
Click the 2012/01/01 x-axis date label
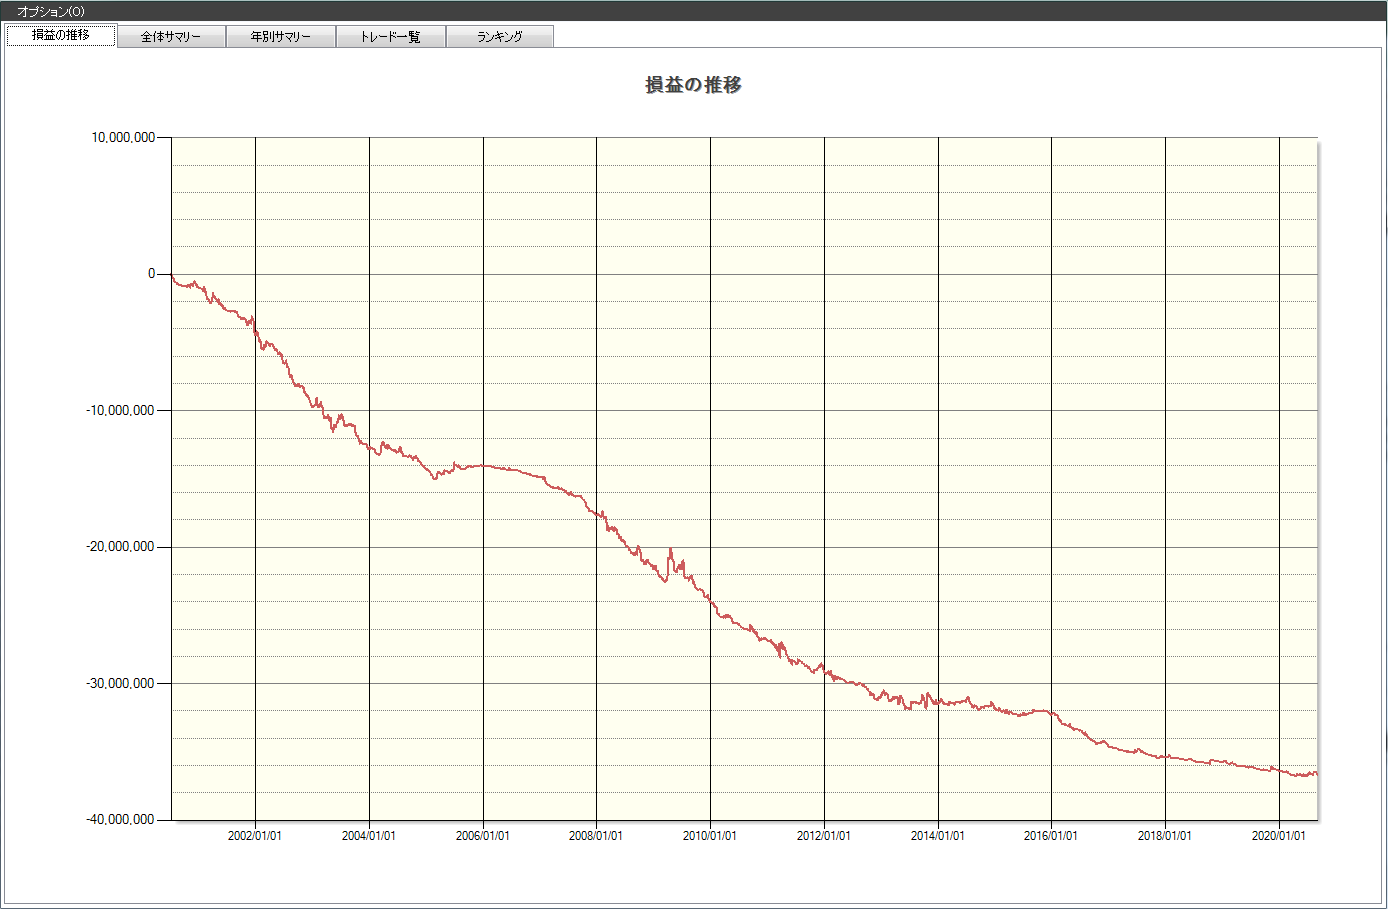(x=824, y=835)
